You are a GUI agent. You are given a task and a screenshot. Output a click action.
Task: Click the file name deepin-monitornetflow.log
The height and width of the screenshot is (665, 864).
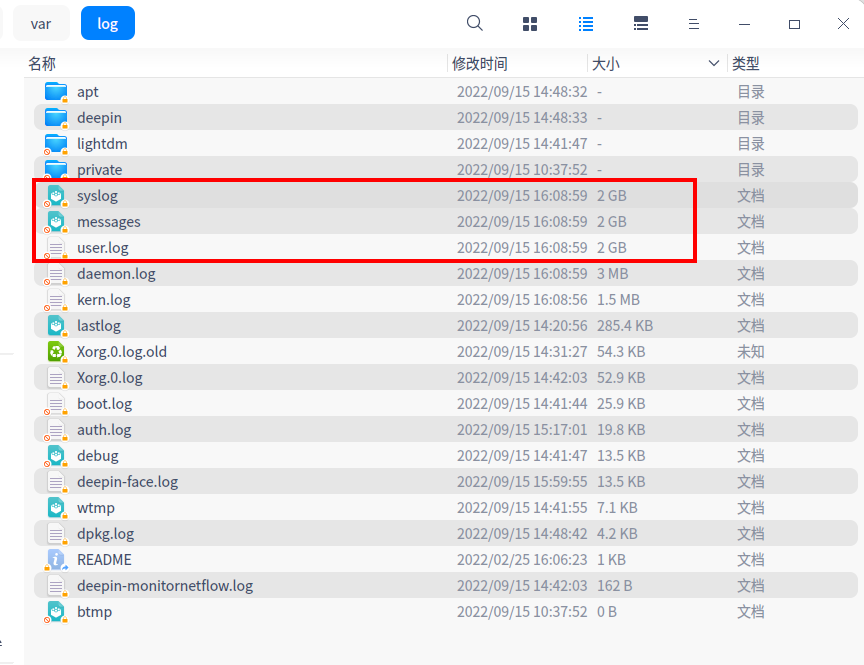coord(165,586)
